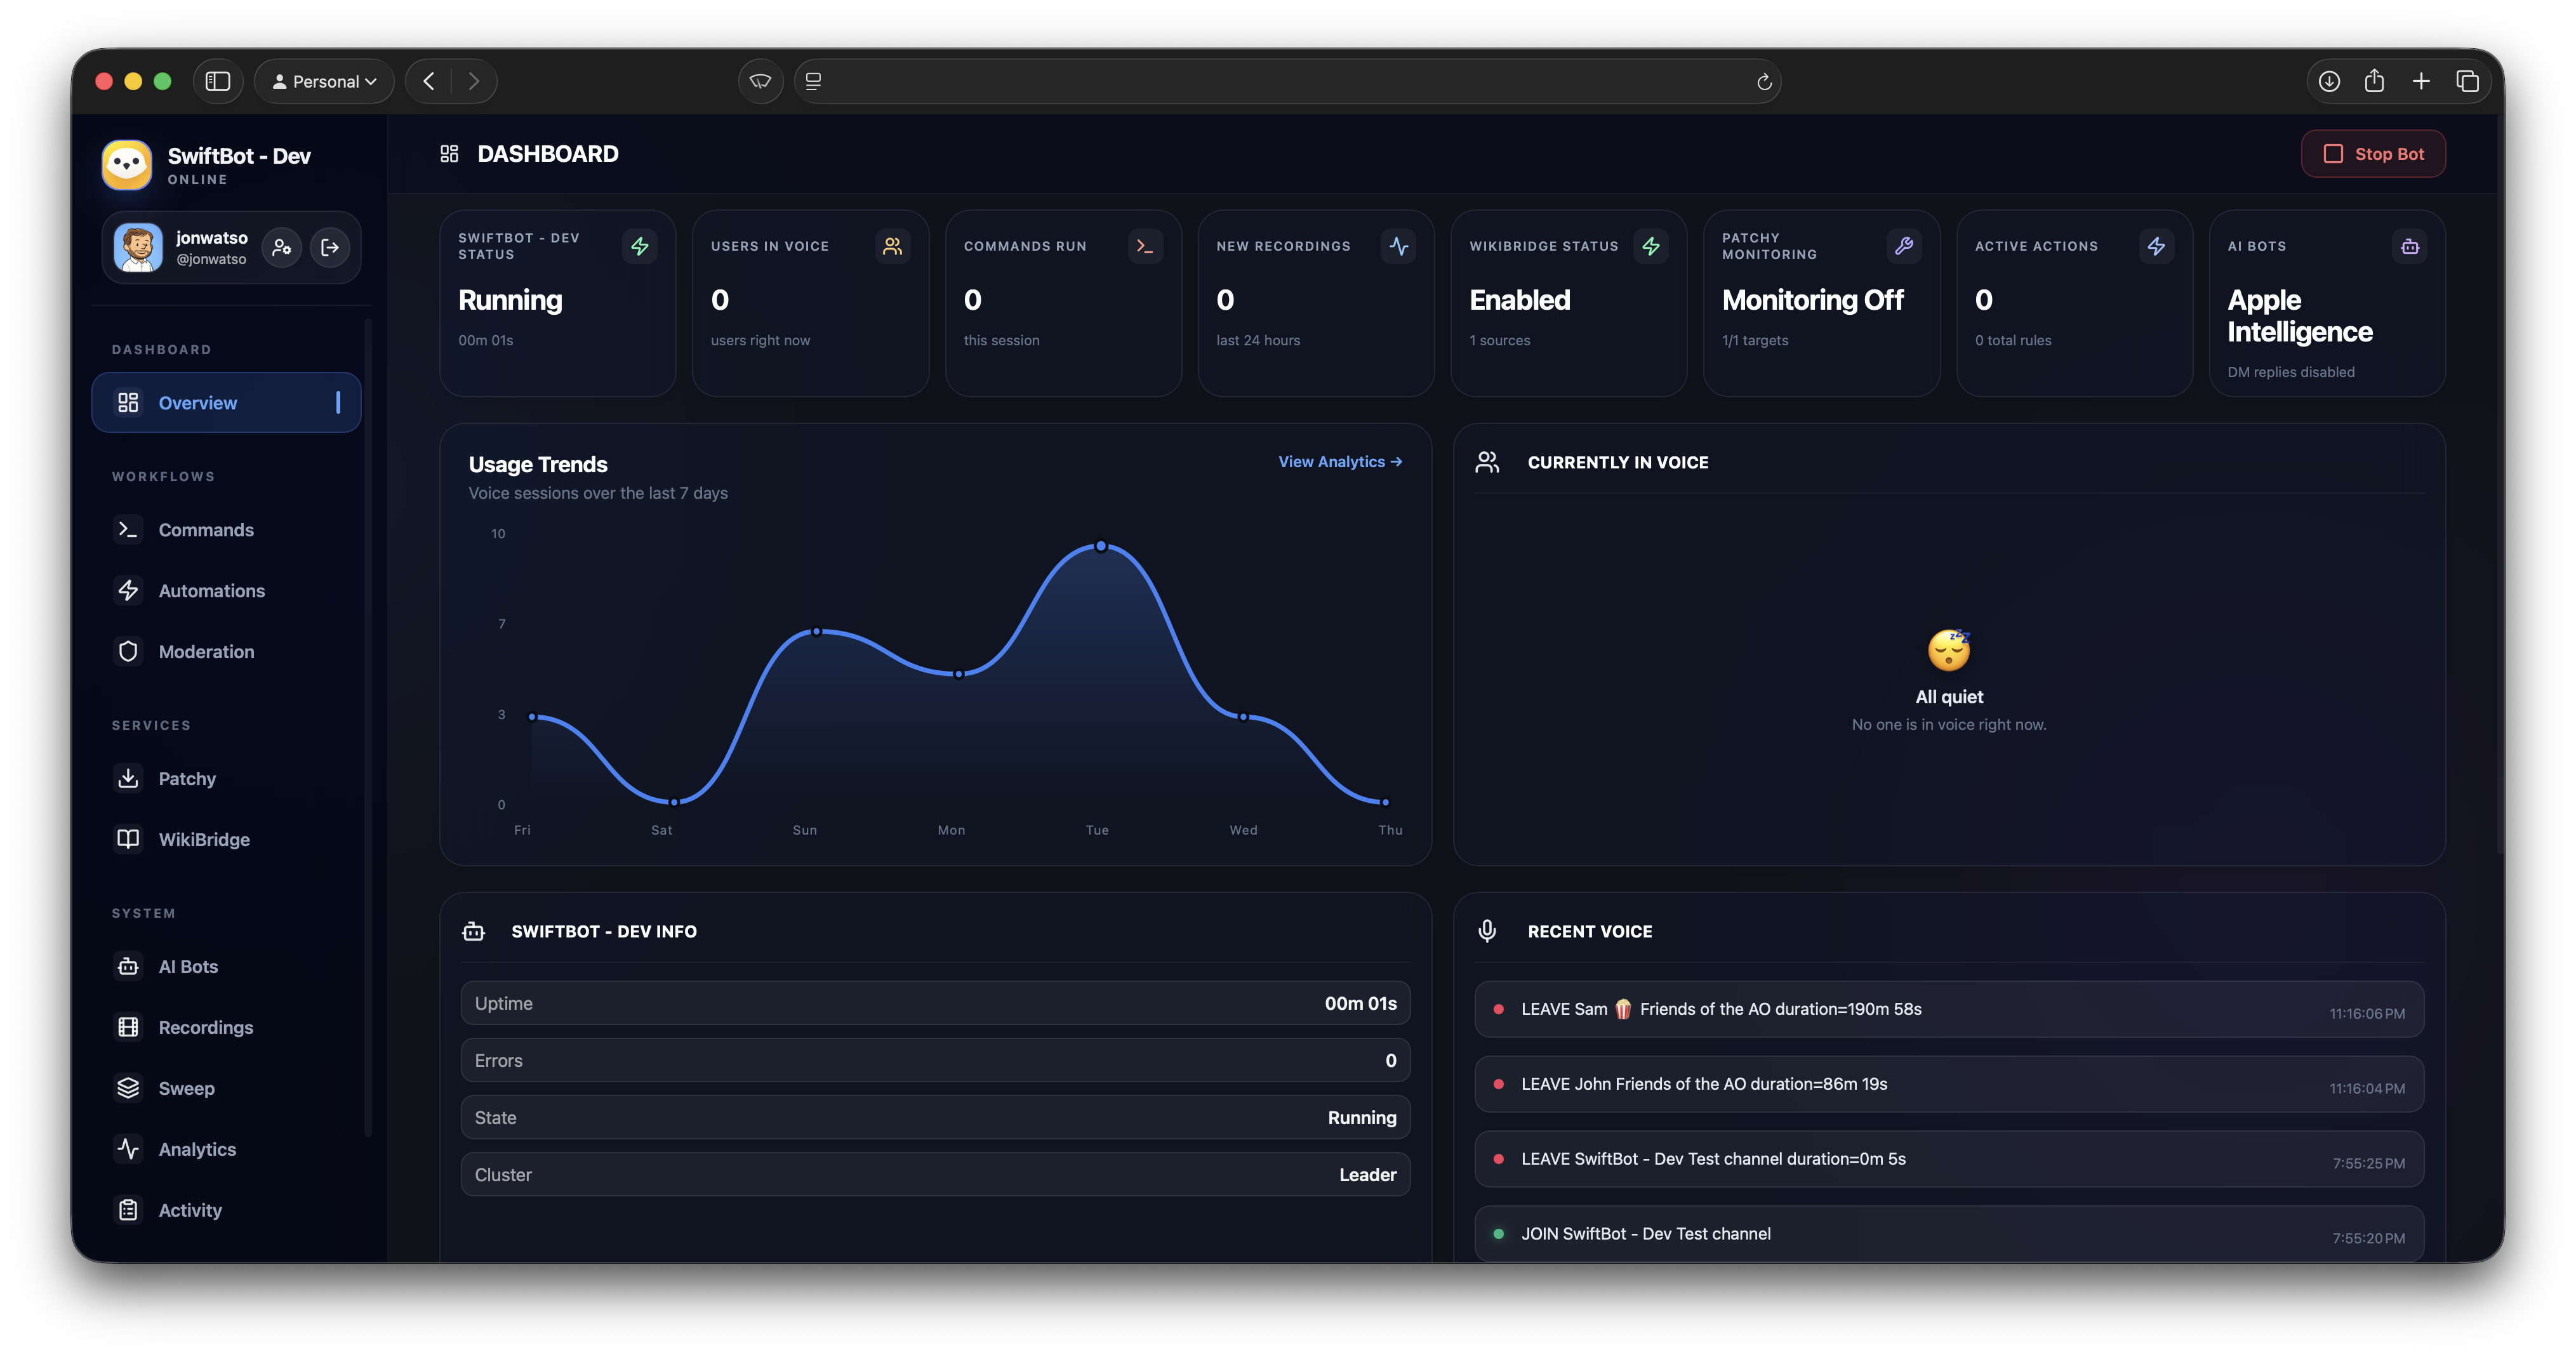Click the lightning icon on WikiBridge Status card
This screenshot has width=2576, height=1357.
tap(1651, 246)
